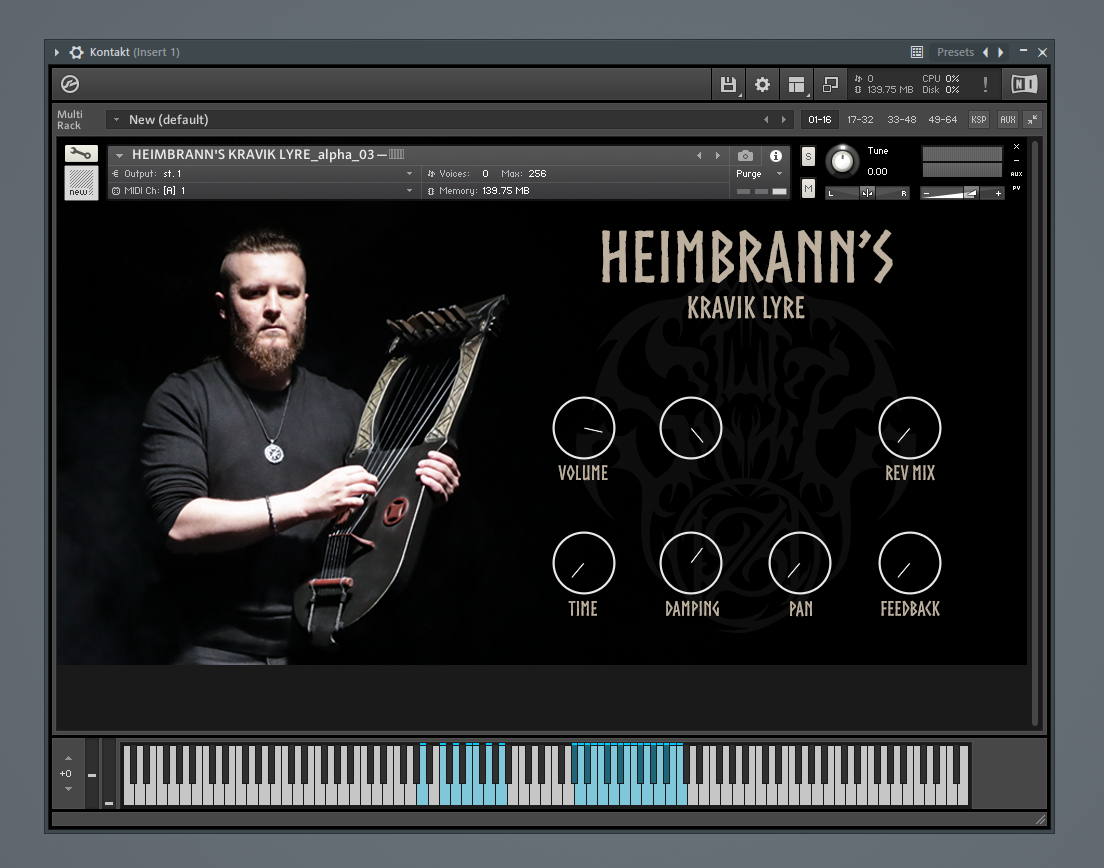The height and width of the screenshot is (868, 1104).
Task: Click the minimized view windows icon
Action: coord(831,84)
